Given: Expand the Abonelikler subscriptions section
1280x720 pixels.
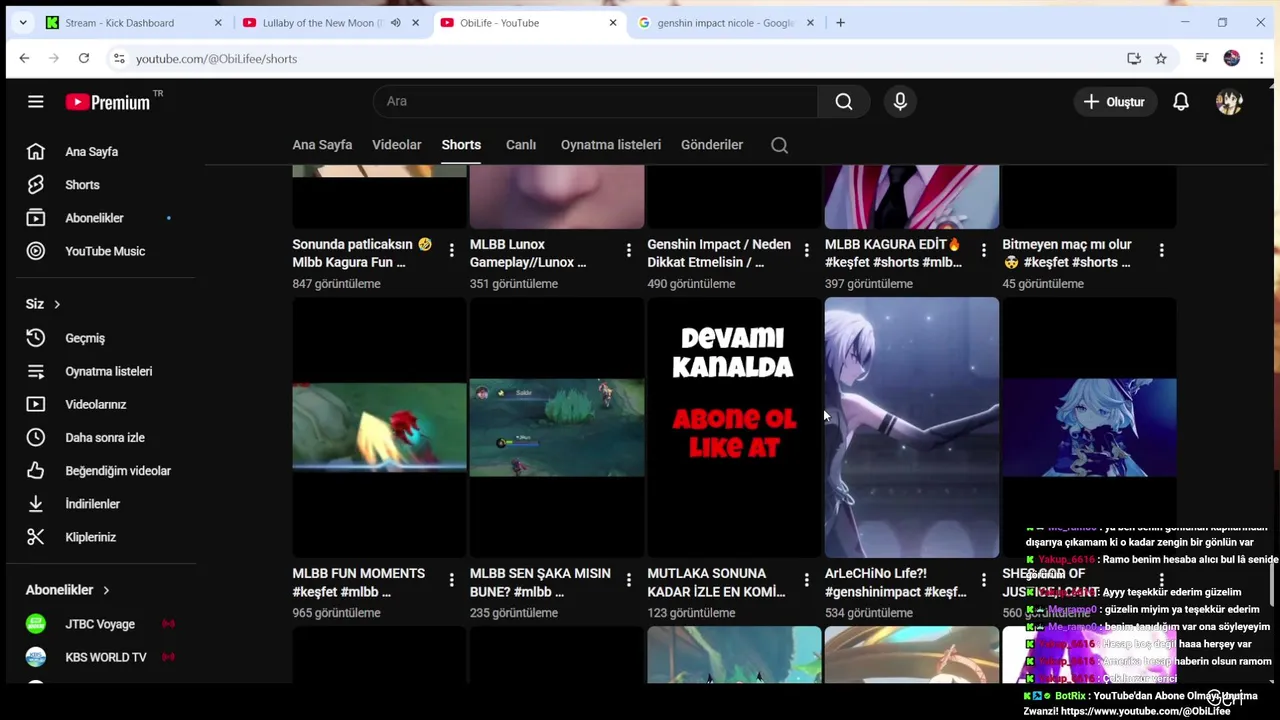Looking at the screenshot, I should [68, 590].
